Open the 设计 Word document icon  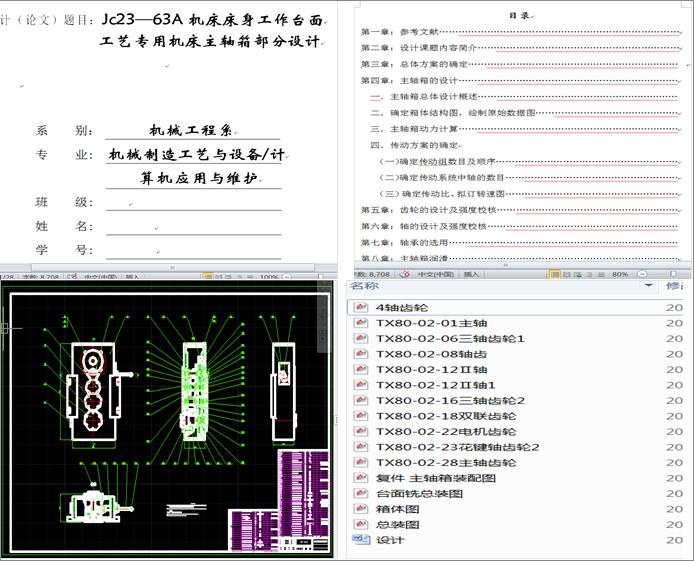361,539
